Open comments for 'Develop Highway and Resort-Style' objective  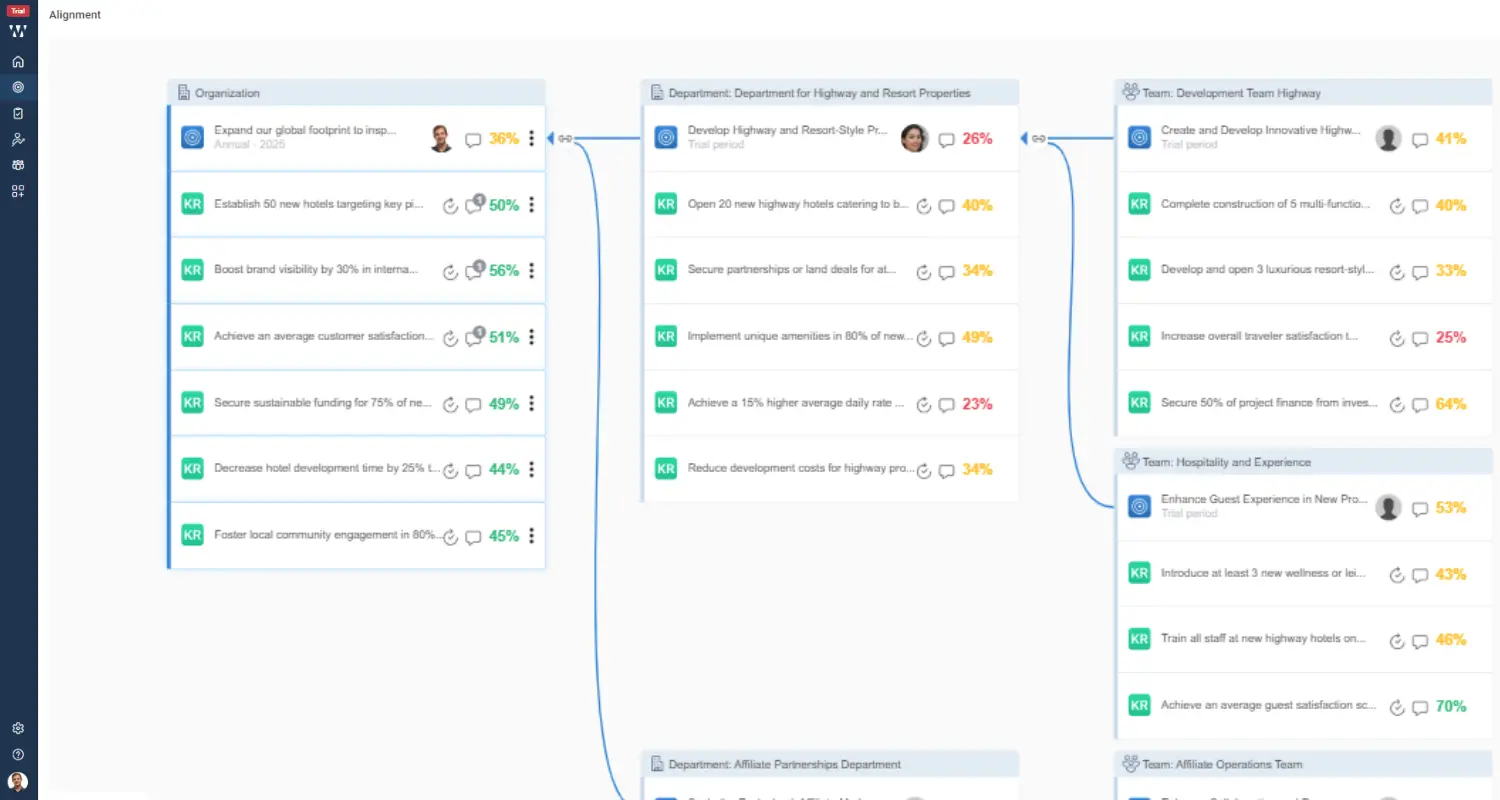(946, 139)
